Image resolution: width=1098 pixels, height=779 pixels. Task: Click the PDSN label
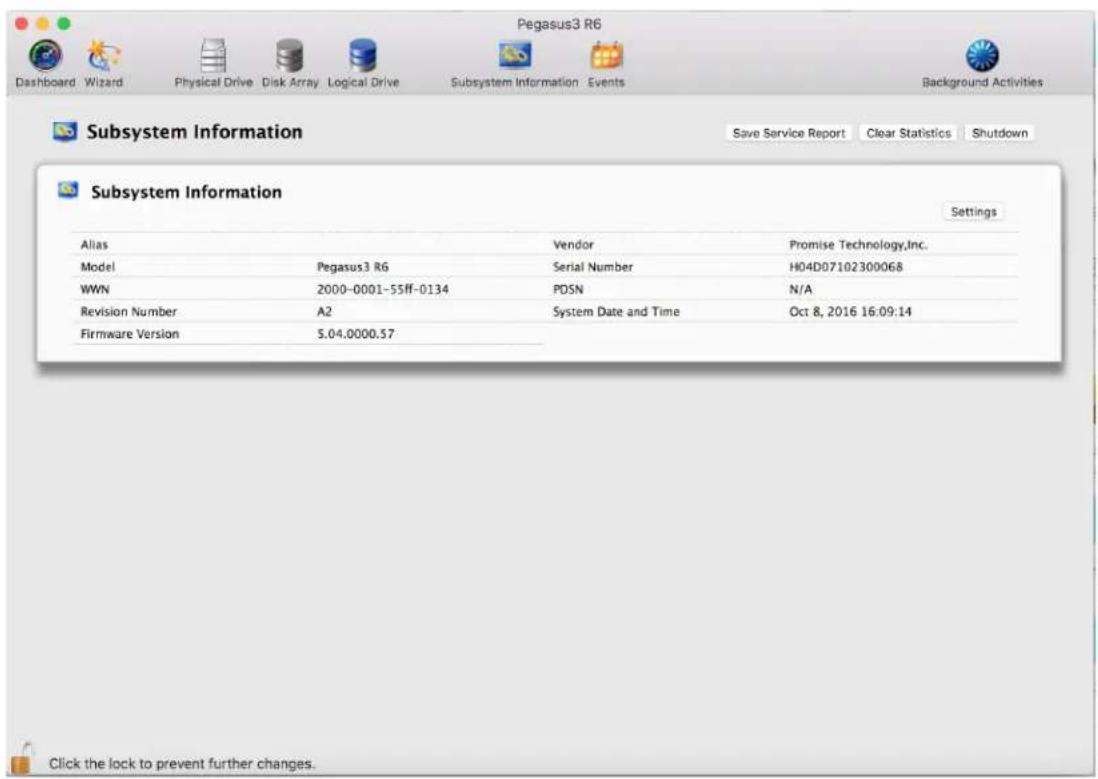pyautogui.click(x=568, y=289)
